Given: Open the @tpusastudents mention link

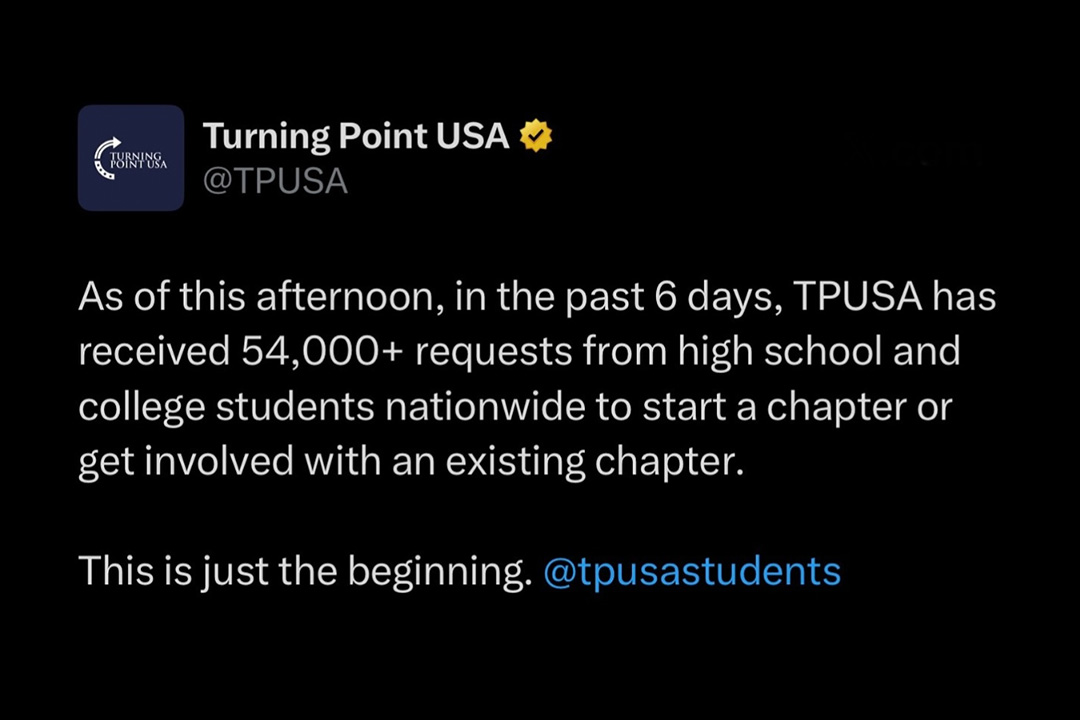Looking at the screenshot, I should [x=691, y=571].
